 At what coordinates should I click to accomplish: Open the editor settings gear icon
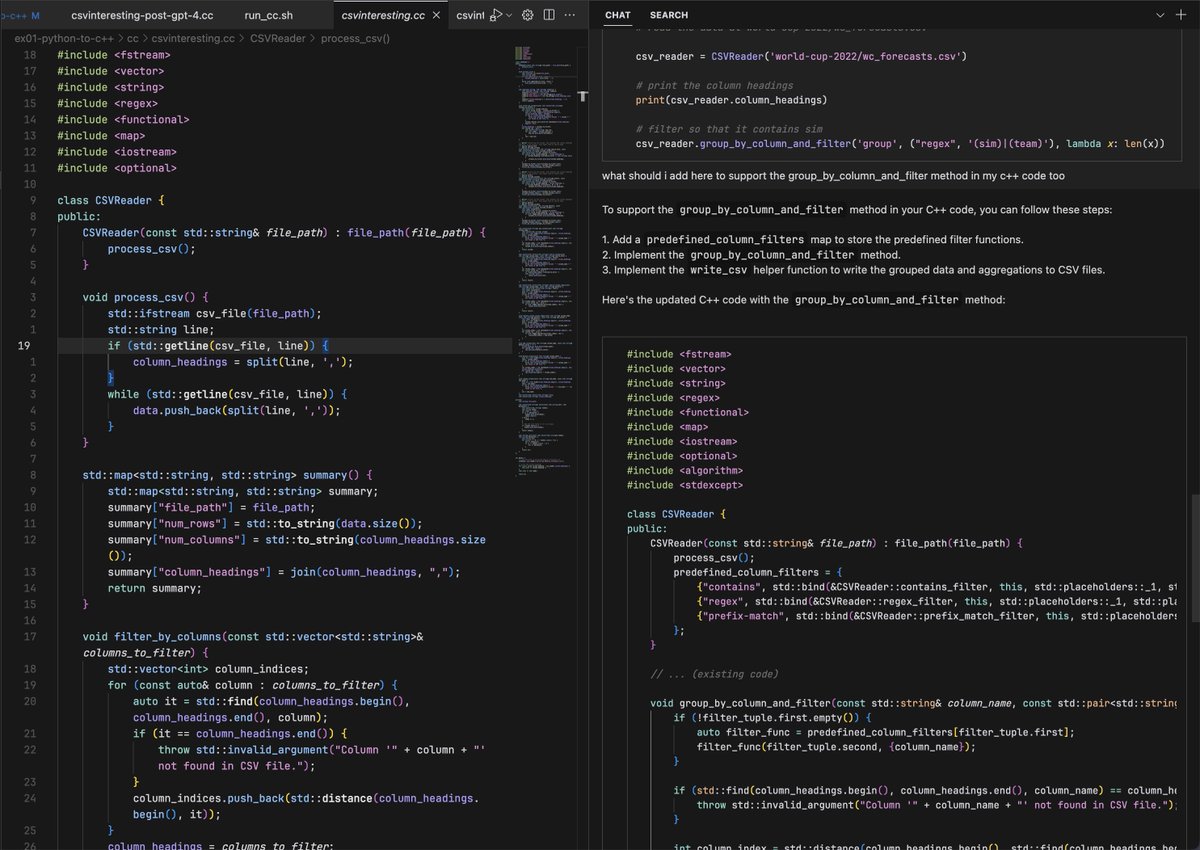point(528,16)
